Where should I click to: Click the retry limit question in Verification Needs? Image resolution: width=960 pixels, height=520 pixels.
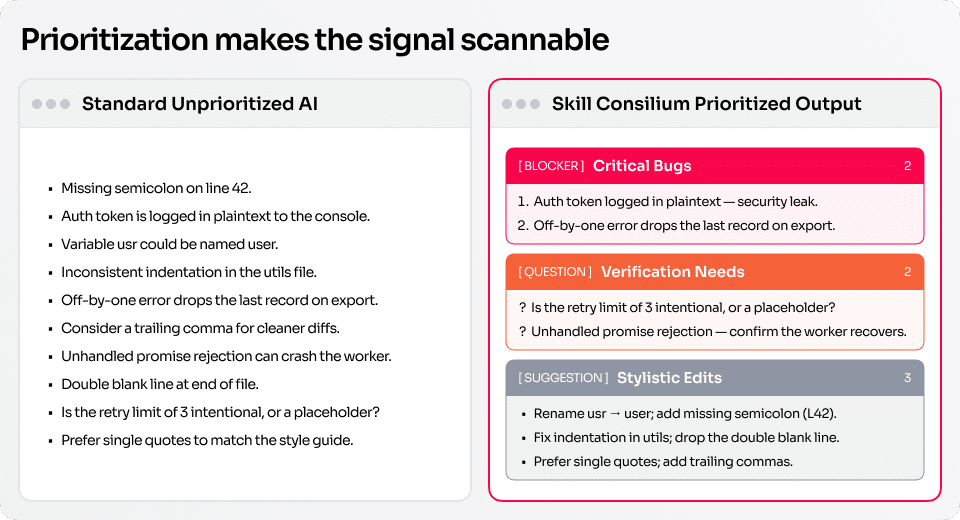pyautogui.click(x=683, y=307)
